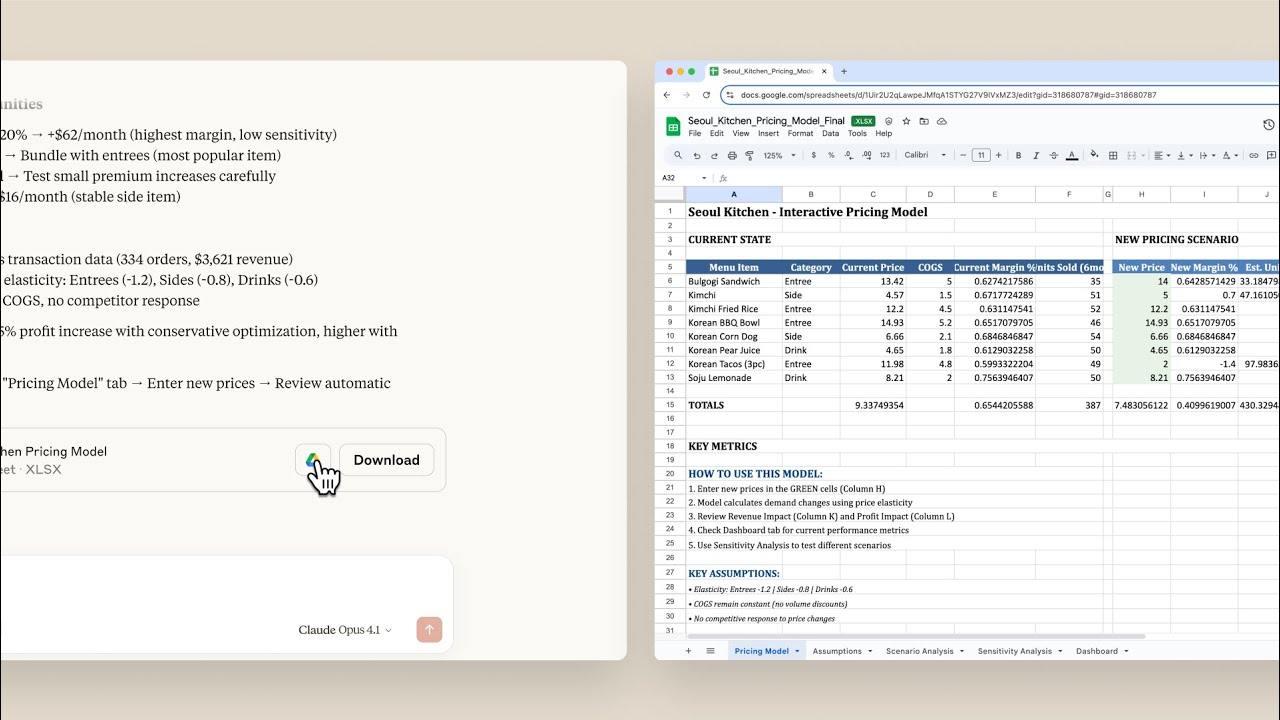This screenshot has height=720, width=1280.
Task: Toggle italic formatting
Action: [1034, 155]
